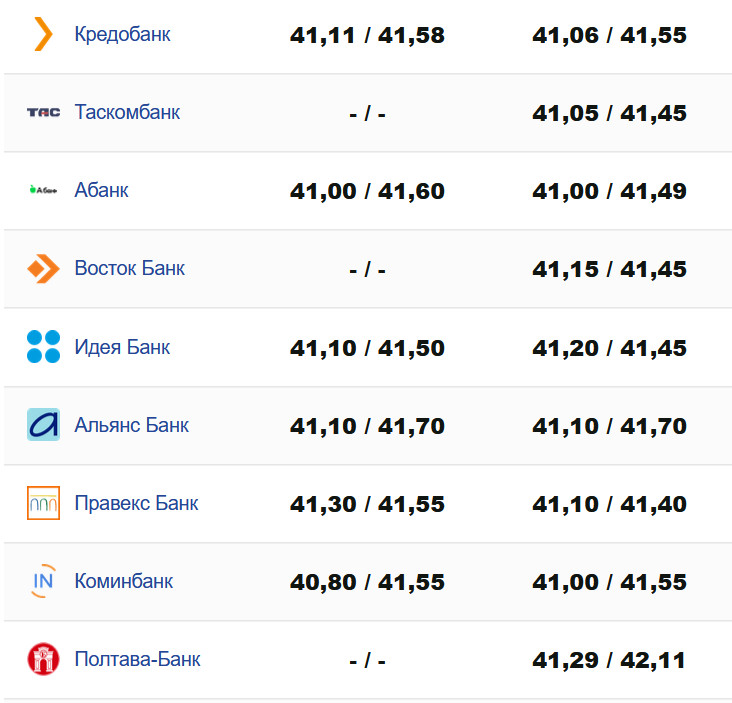732x703 pixels.
Task: Click the Правекс Банк logo icon
Action: 43,503
